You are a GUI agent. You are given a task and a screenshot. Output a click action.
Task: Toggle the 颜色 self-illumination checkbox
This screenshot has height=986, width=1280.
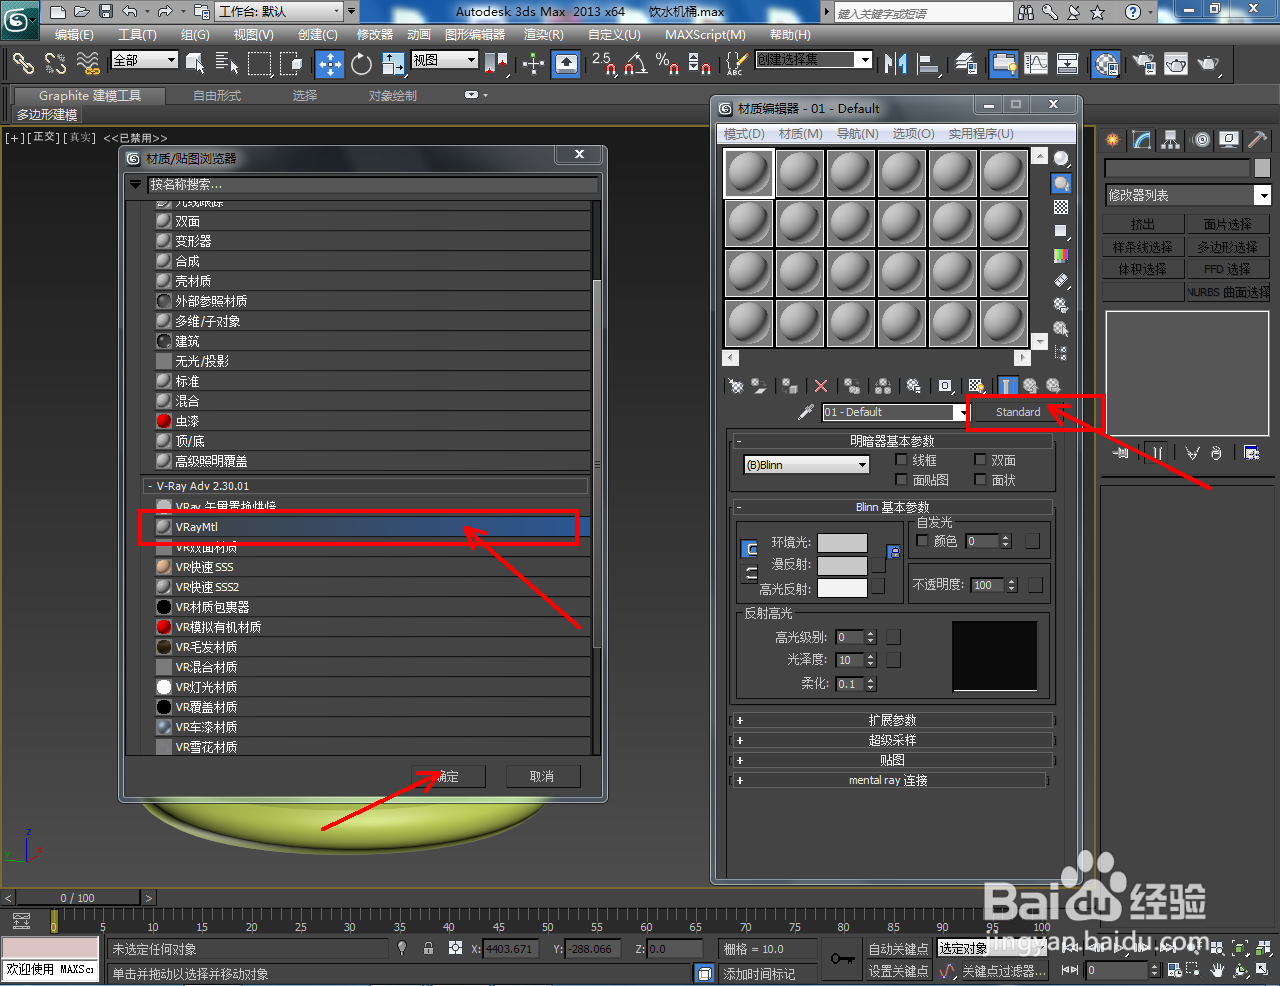(x=922, y=540)
